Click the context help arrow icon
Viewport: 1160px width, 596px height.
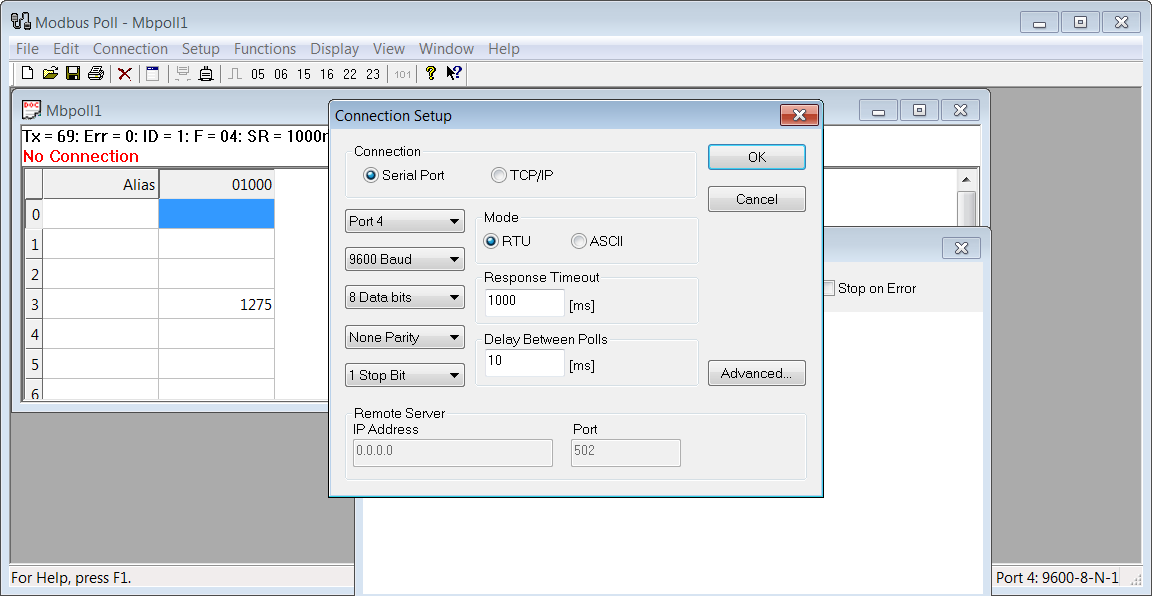[x=454, y=73]
